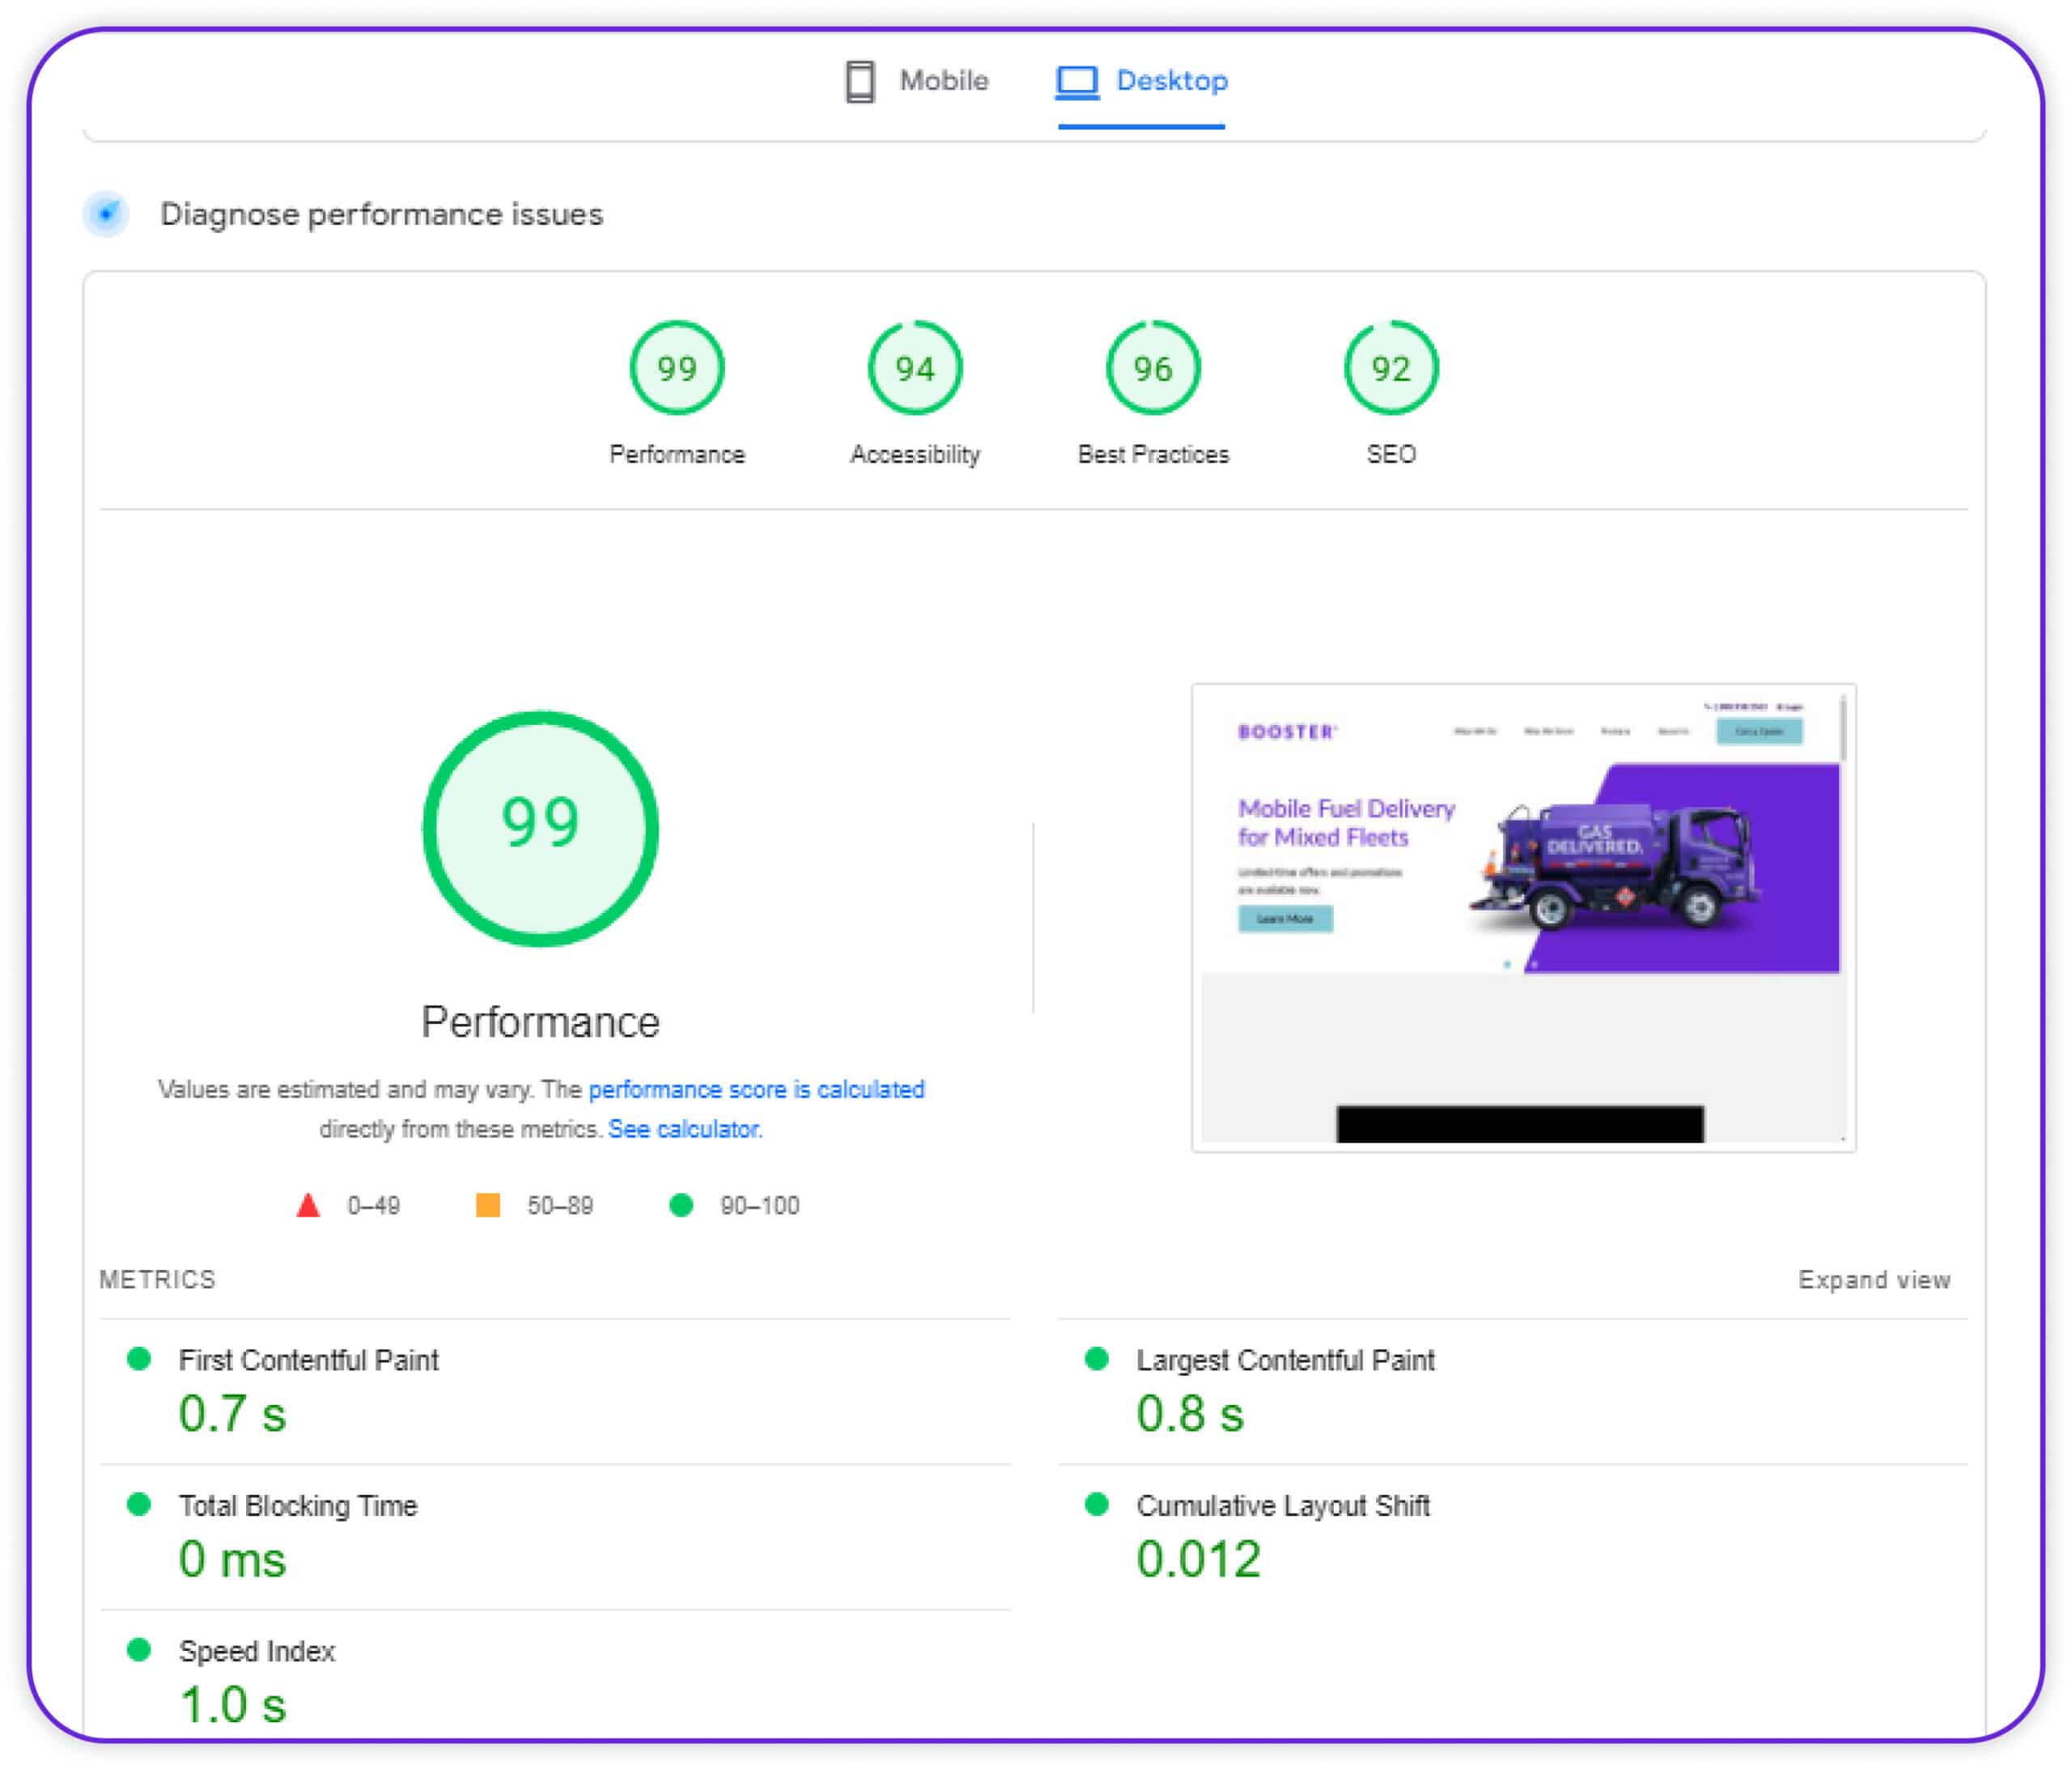Click the green circle 90–100 legend icon
Image resolution: width=2072 pixels, height=1770 pixels.
coord(681,1205)
